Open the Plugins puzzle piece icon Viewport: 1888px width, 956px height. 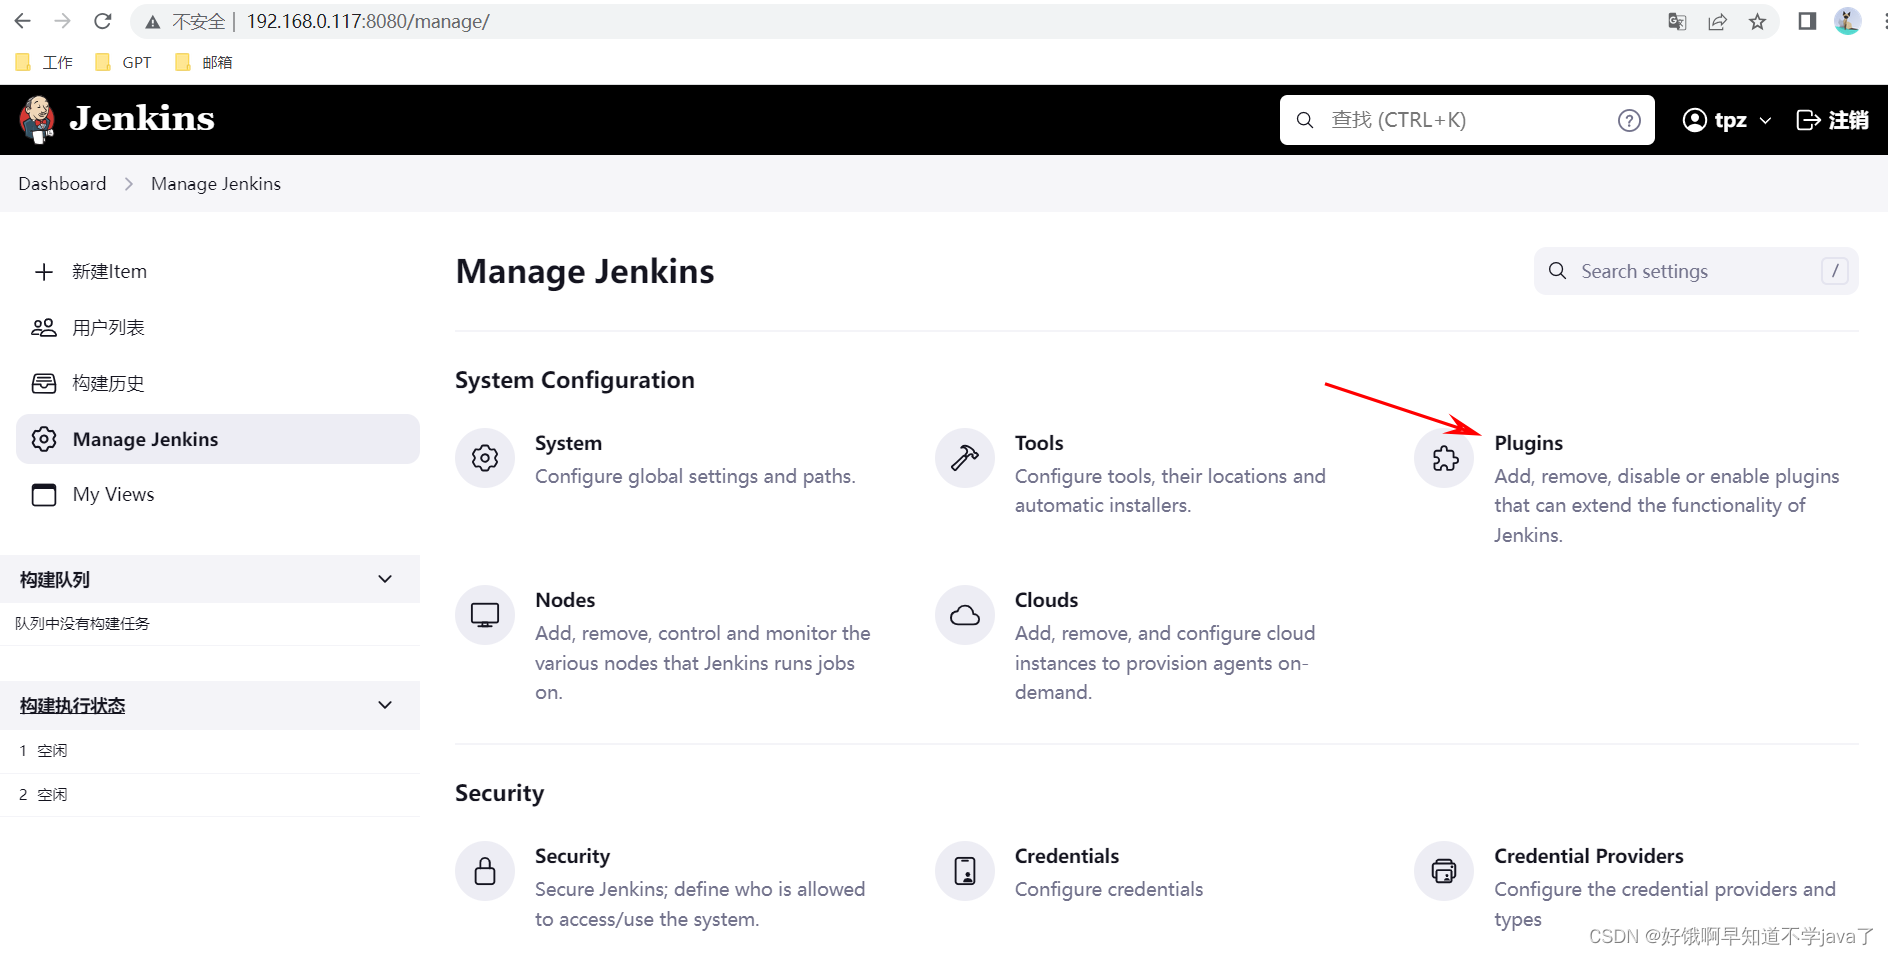pyautogui.click(x=1445, y=458)
